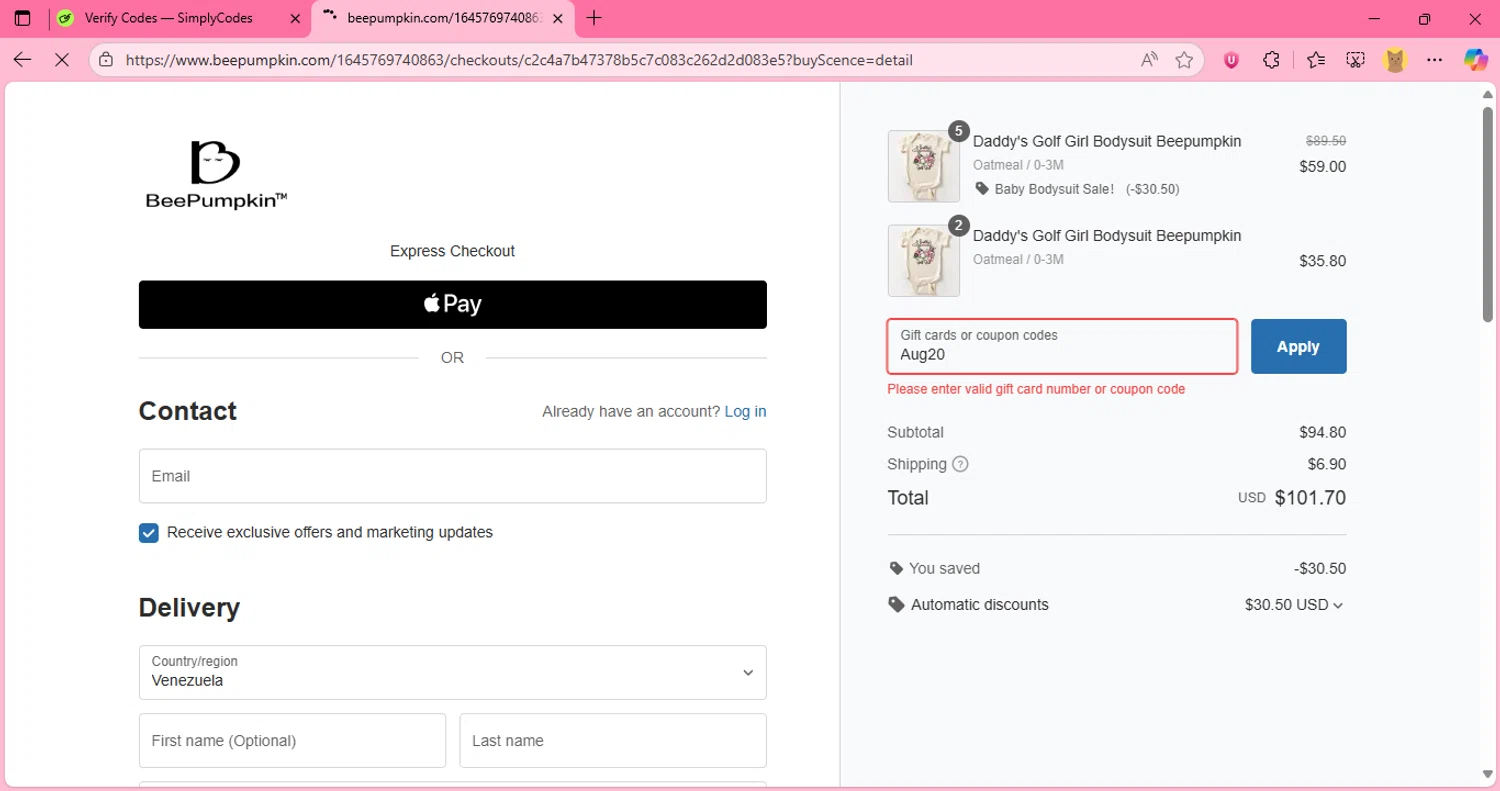Image resolution: width=1500 pixels, height=791 pixels.
Task: Click the Email input field
Action: point(453,476)
